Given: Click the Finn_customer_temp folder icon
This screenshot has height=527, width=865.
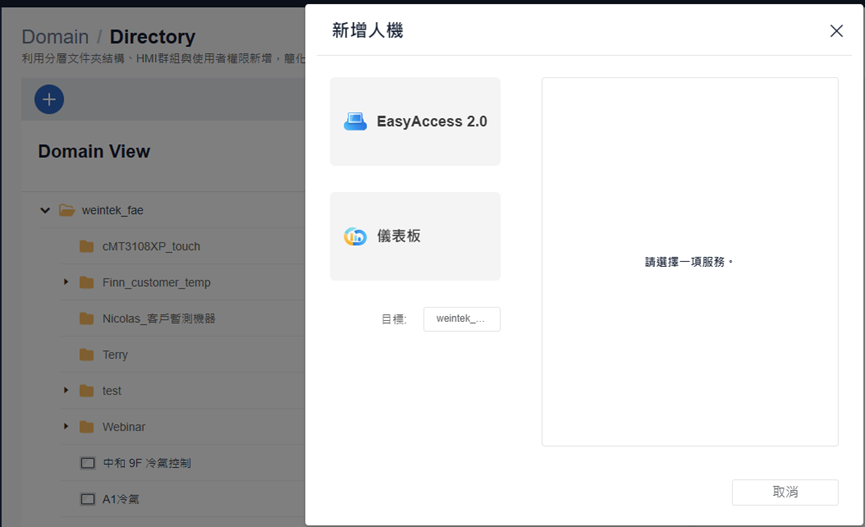Looking at the screenshot, I should (x=87, y=283).
